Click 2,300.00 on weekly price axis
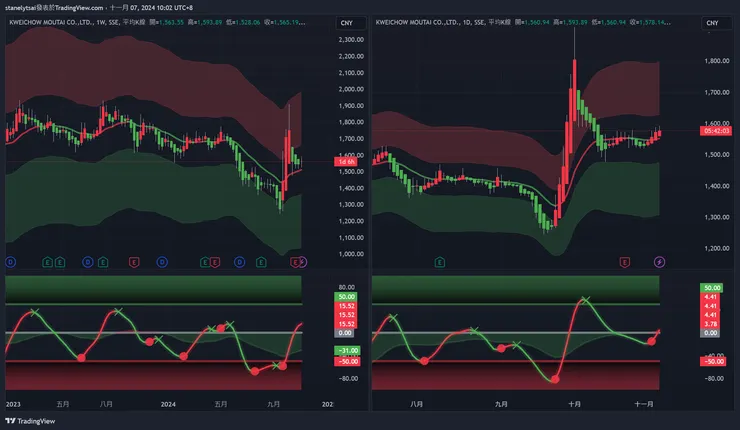This screenshot has width=740, height=430. pyautogui.click(x=351, y=40)
